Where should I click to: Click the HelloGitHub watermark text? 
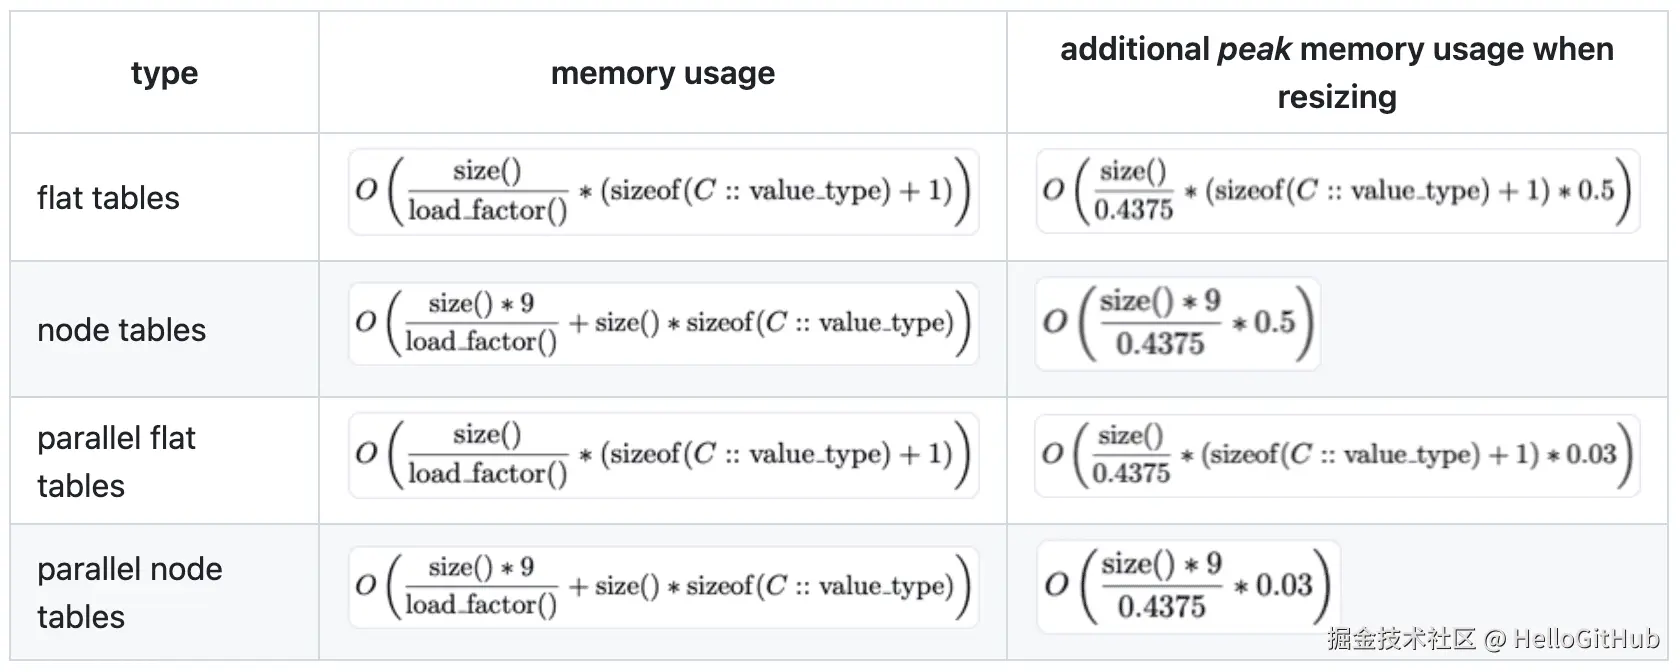1586,638
